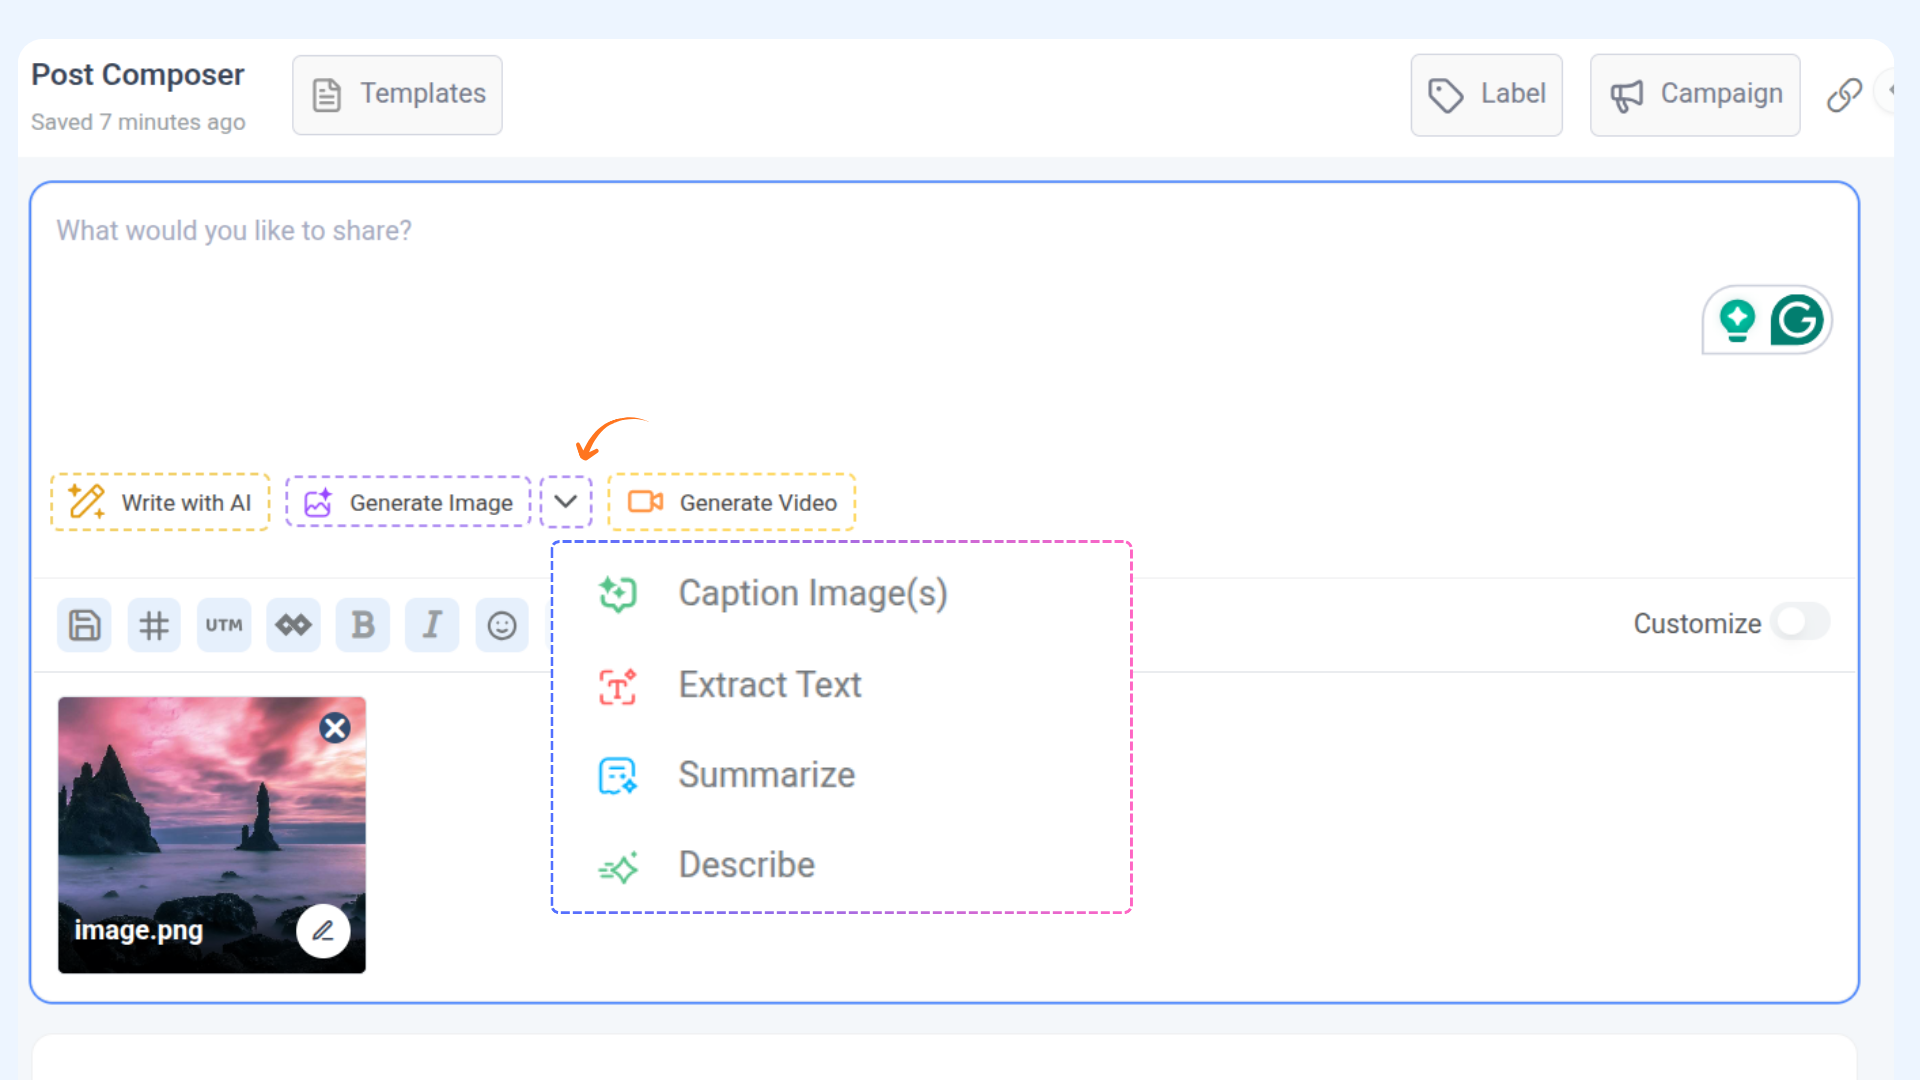This screenshot has width=1920, height=1080.
Task: Click the Write with AI button
Action: (x=160, y=502)
